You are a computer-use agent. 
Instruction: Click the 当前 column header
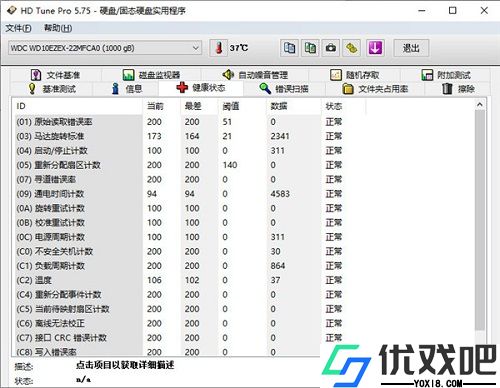[x=161, y=106]
